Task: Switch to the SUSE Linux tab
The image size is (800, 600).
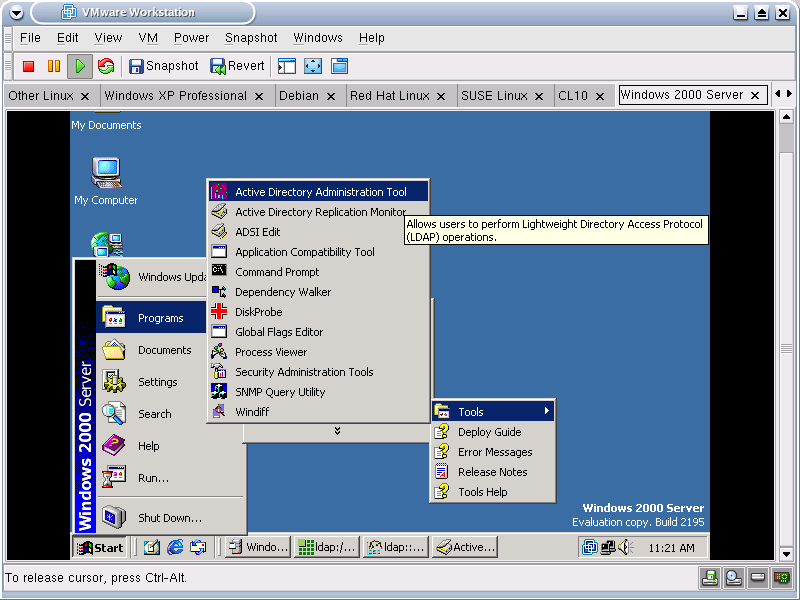Action: 494,96
